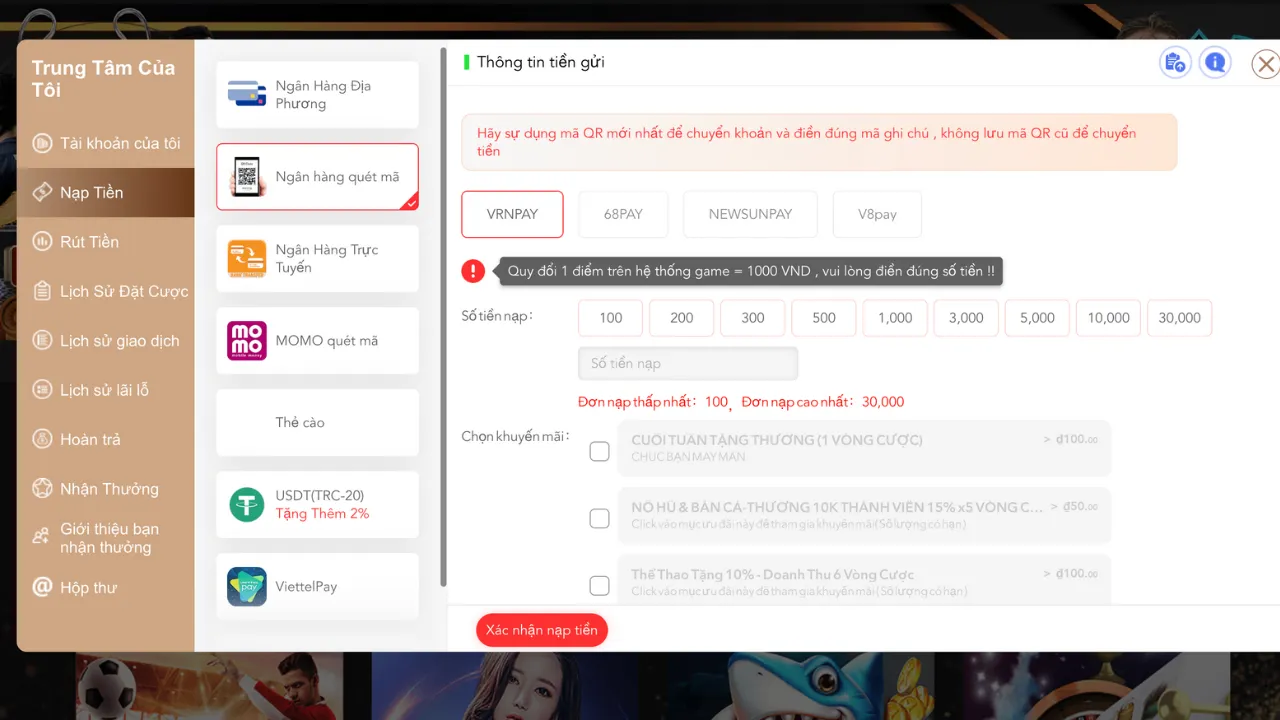Open the blue info icon

1215,63
